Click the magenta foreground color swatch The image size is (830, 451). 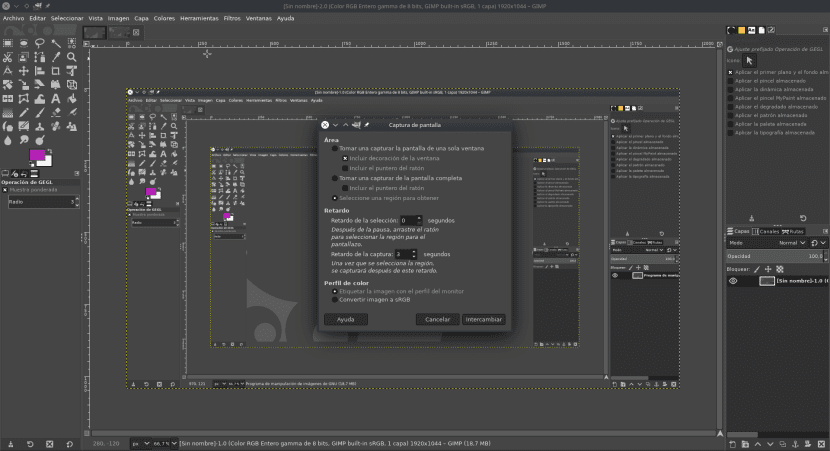click(x=39, y=157)
